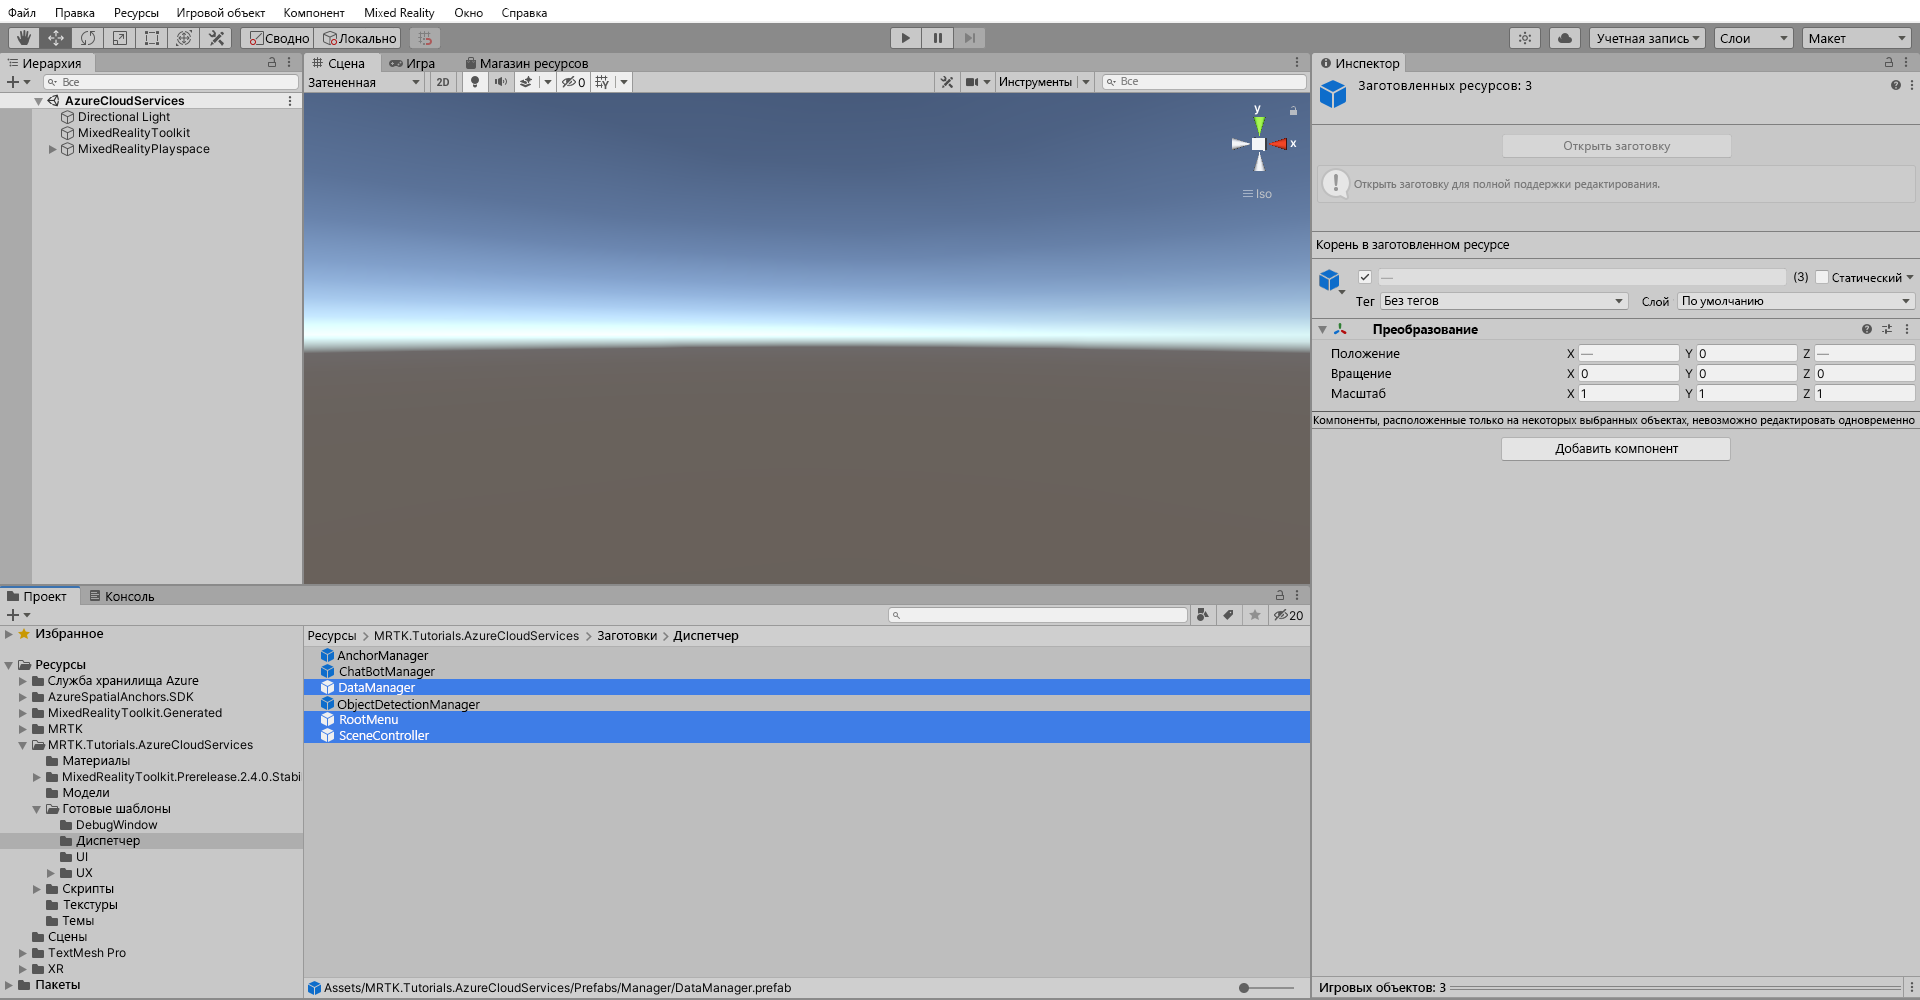1920x1000 pixels.
Task: Open the Слои layers dropdown
Action: (1753, 38)
